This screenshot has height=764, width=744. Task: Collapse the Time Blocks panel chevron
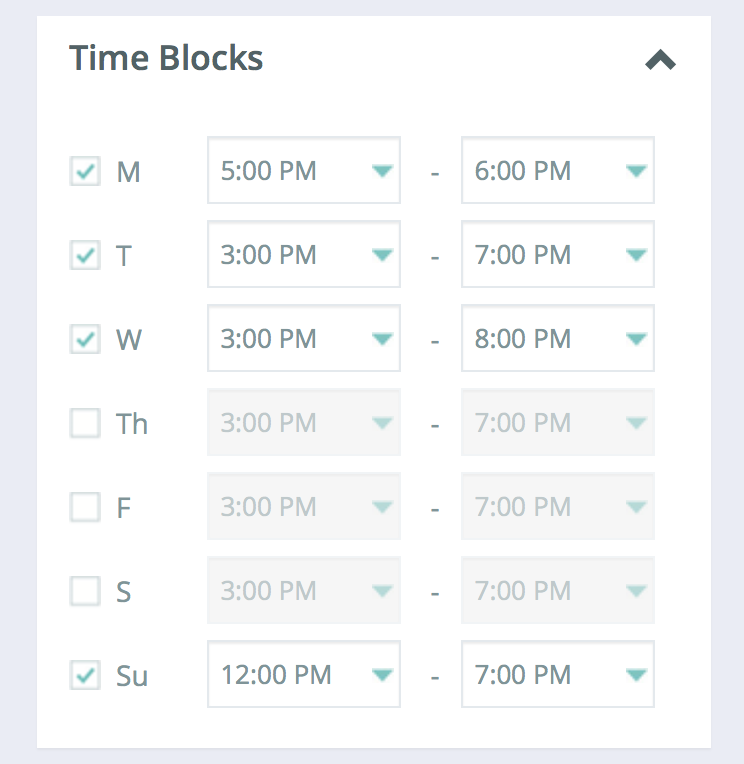click(x=660, y=62)
